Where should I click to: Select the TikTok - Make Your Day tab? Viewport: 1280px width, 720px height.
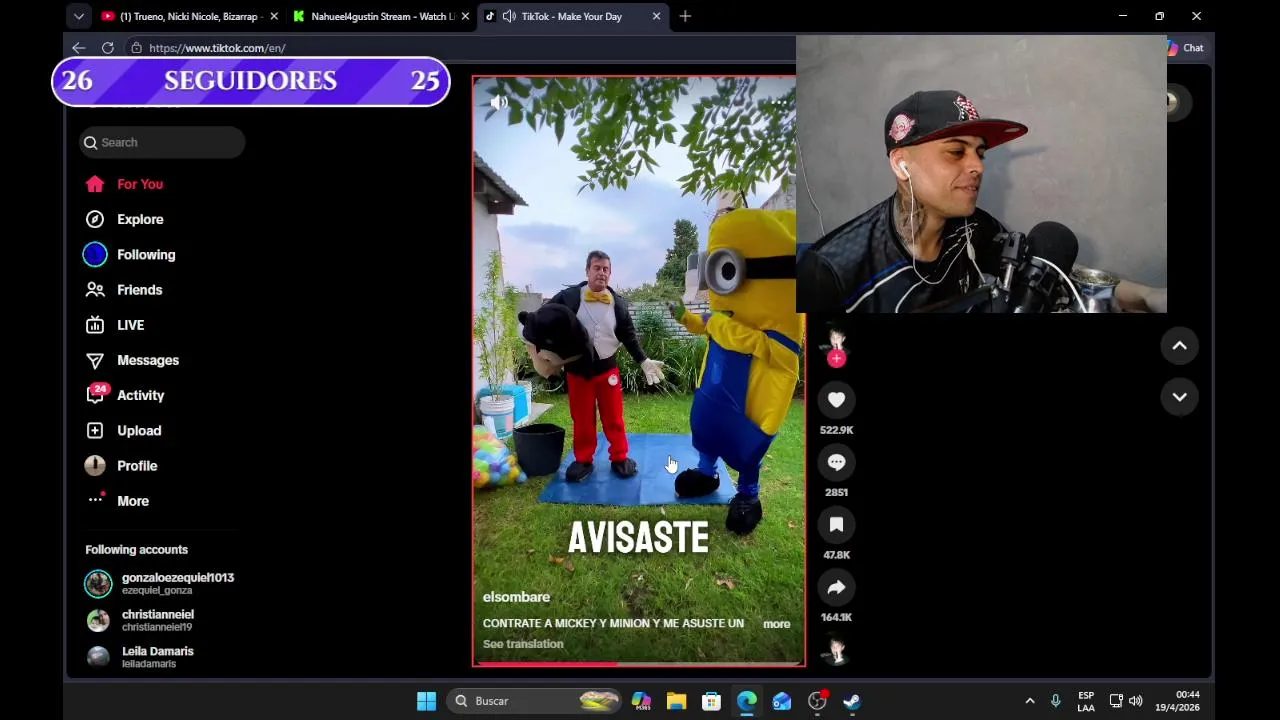coord(570,16)
